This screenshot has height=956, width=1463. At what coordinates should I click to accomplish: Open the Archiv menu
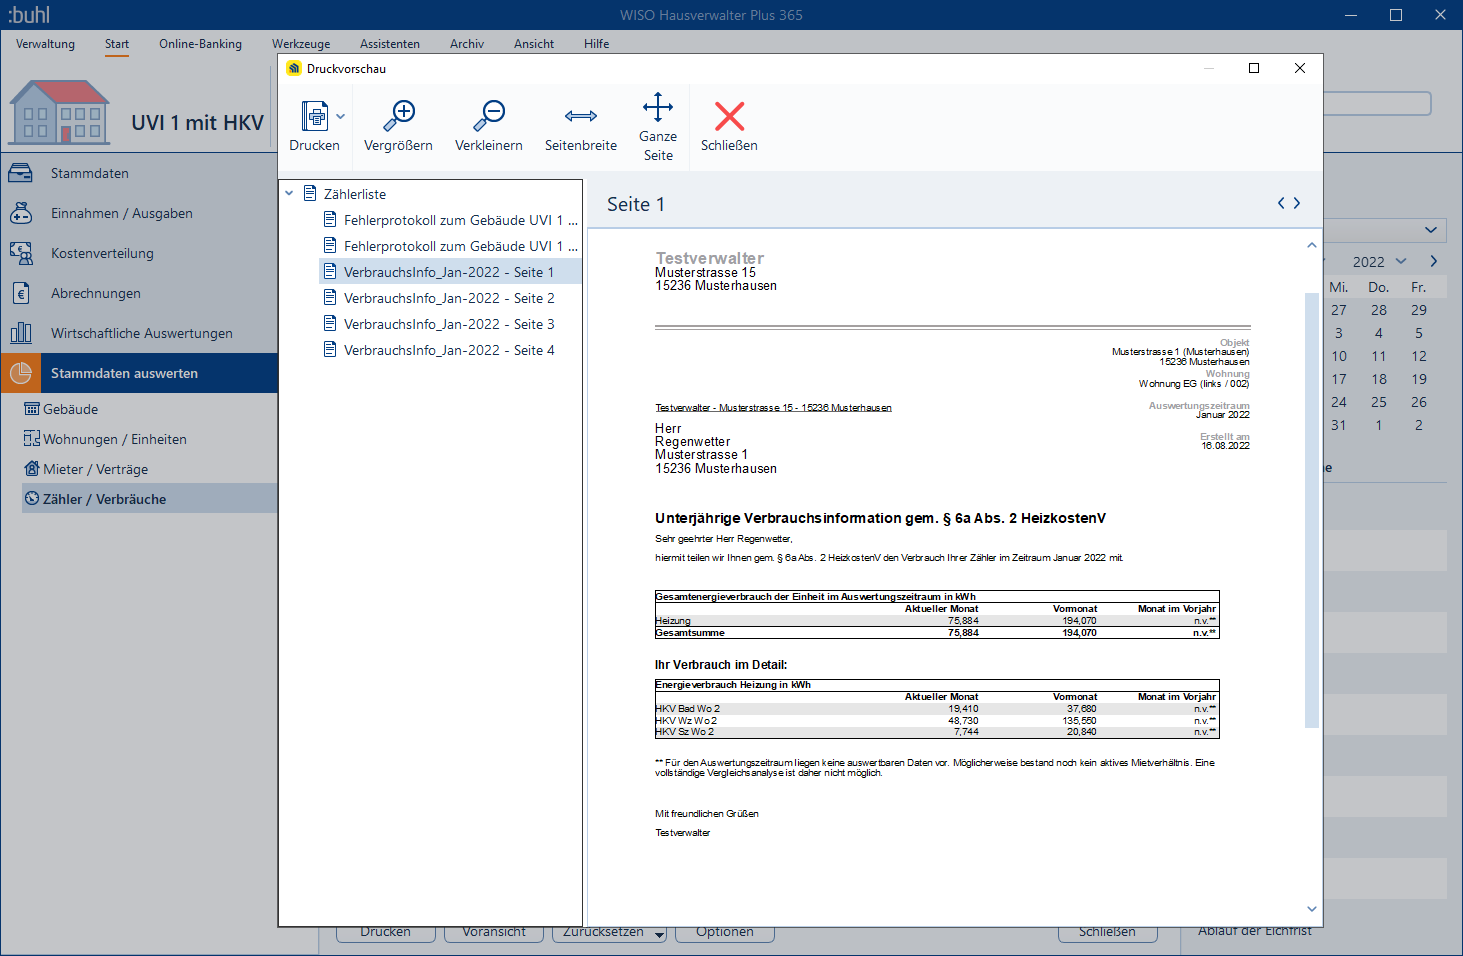467,44
